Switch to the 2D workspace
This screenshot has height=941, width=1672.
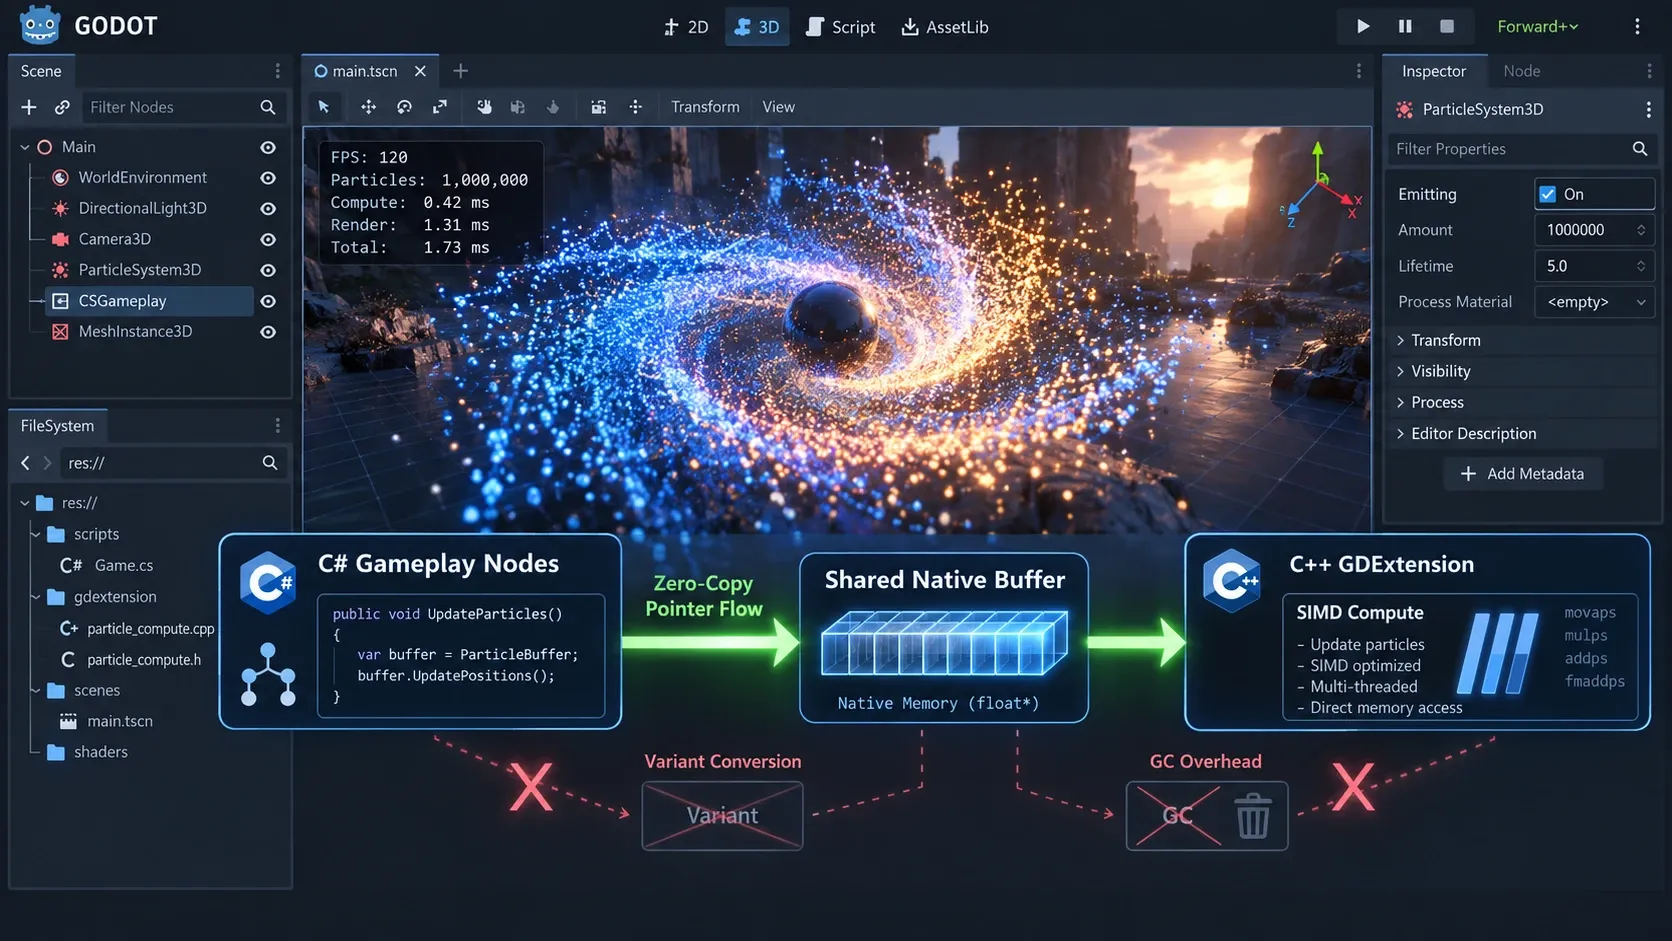point(686,27)
